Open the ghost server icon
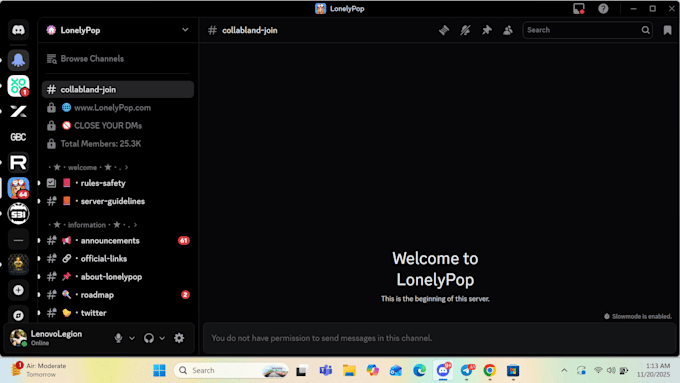The height and width of the screenshot is (383, 680). [18, 60]
